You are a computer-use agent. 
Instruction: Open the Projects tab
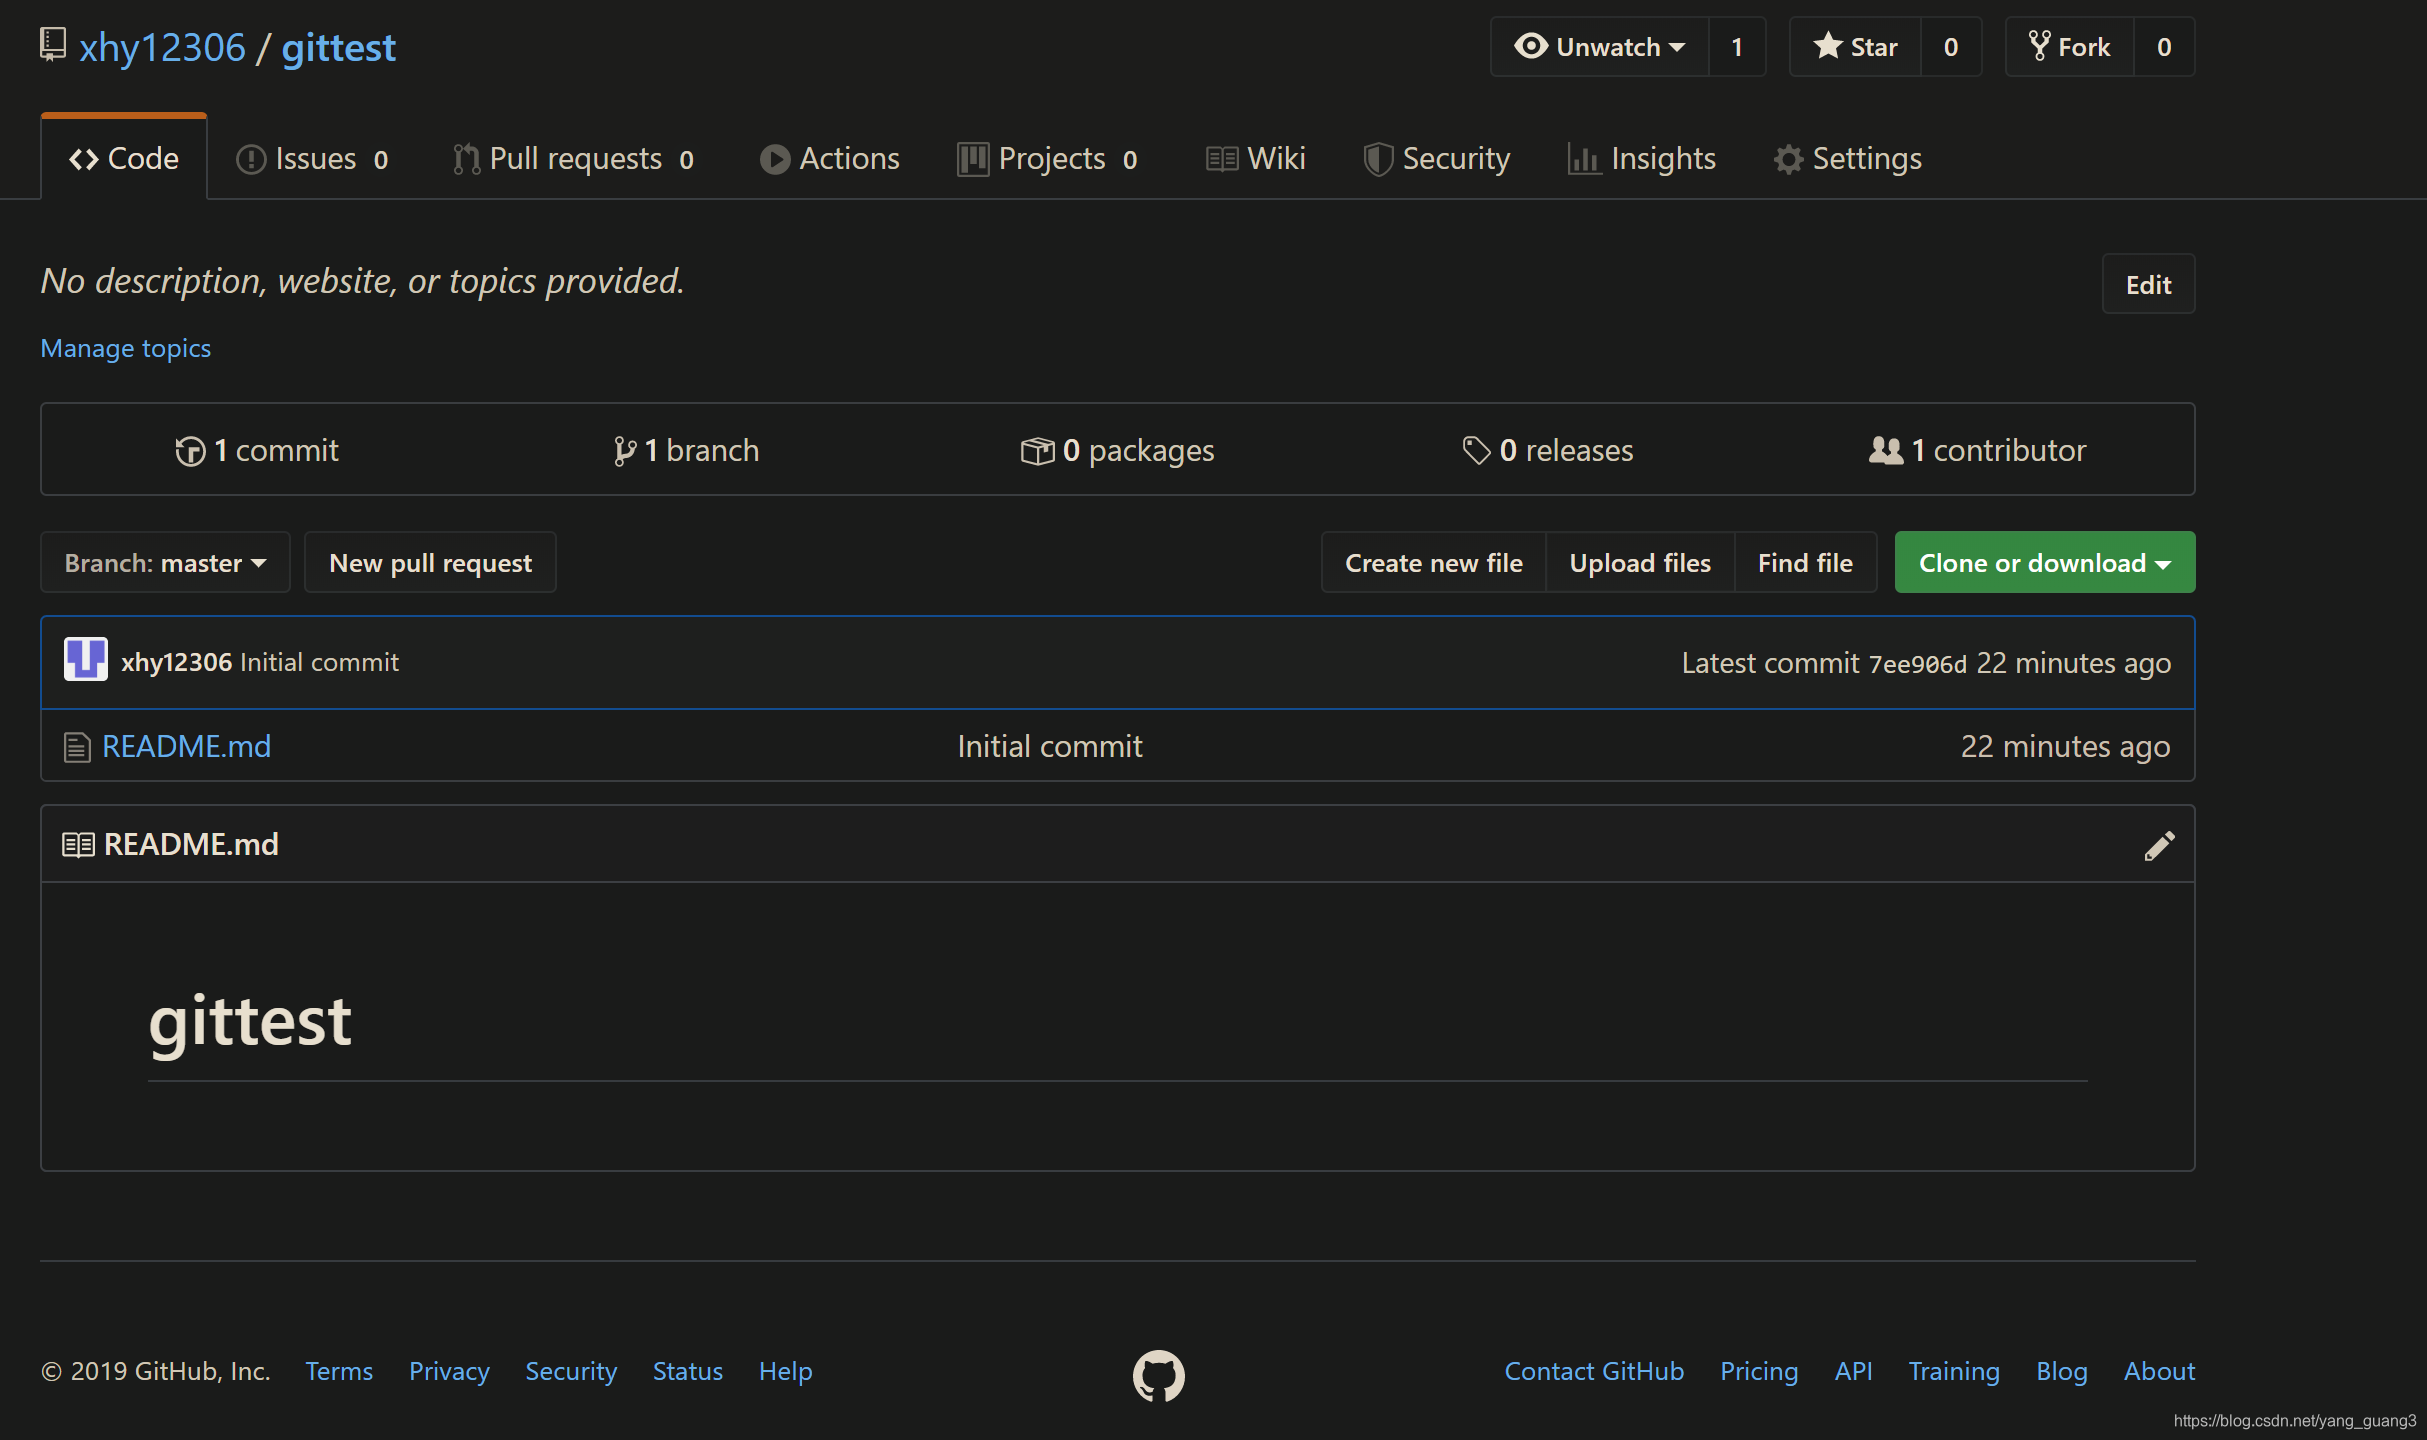[1048, 158]
